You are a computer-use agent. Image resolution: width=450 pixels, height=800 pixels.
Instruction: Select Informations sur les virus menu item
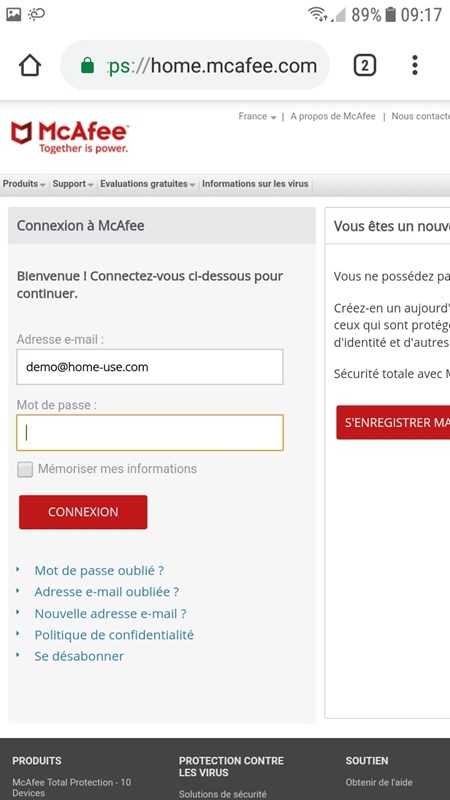(x=255, y=184)
